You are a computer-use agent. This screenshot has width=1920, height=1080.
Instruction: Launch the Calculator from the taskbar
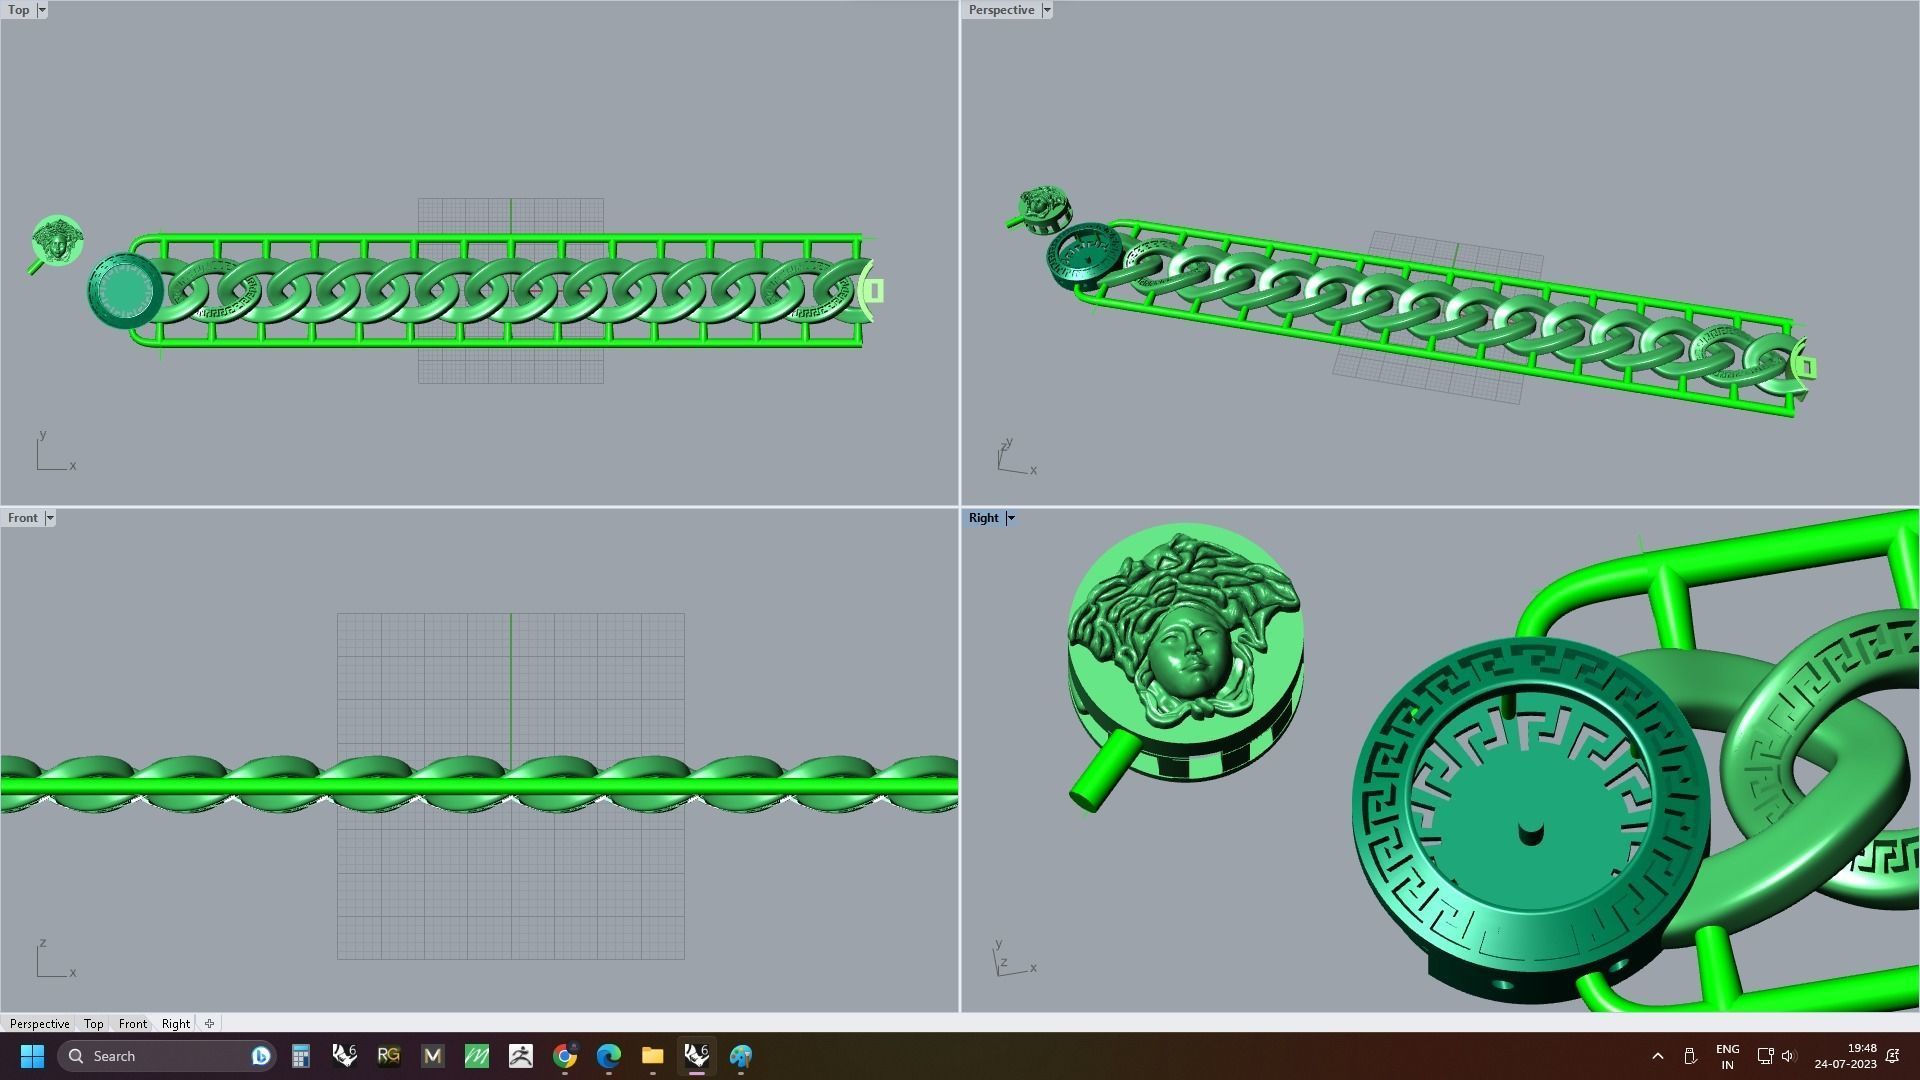[x=301, y=1056]
